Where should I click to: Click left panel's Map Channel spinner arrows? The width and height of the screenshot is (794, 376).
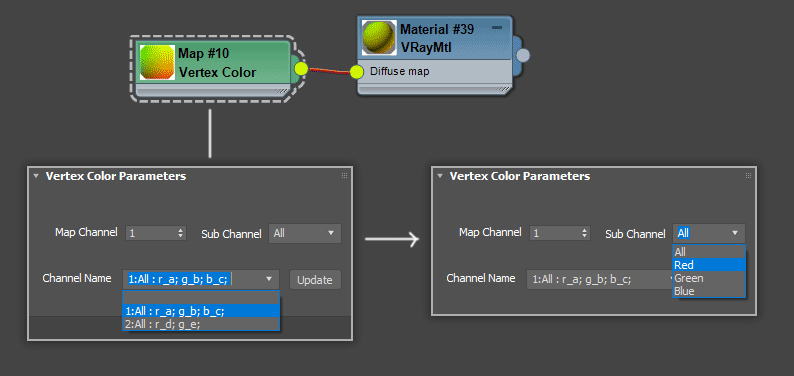180,233
